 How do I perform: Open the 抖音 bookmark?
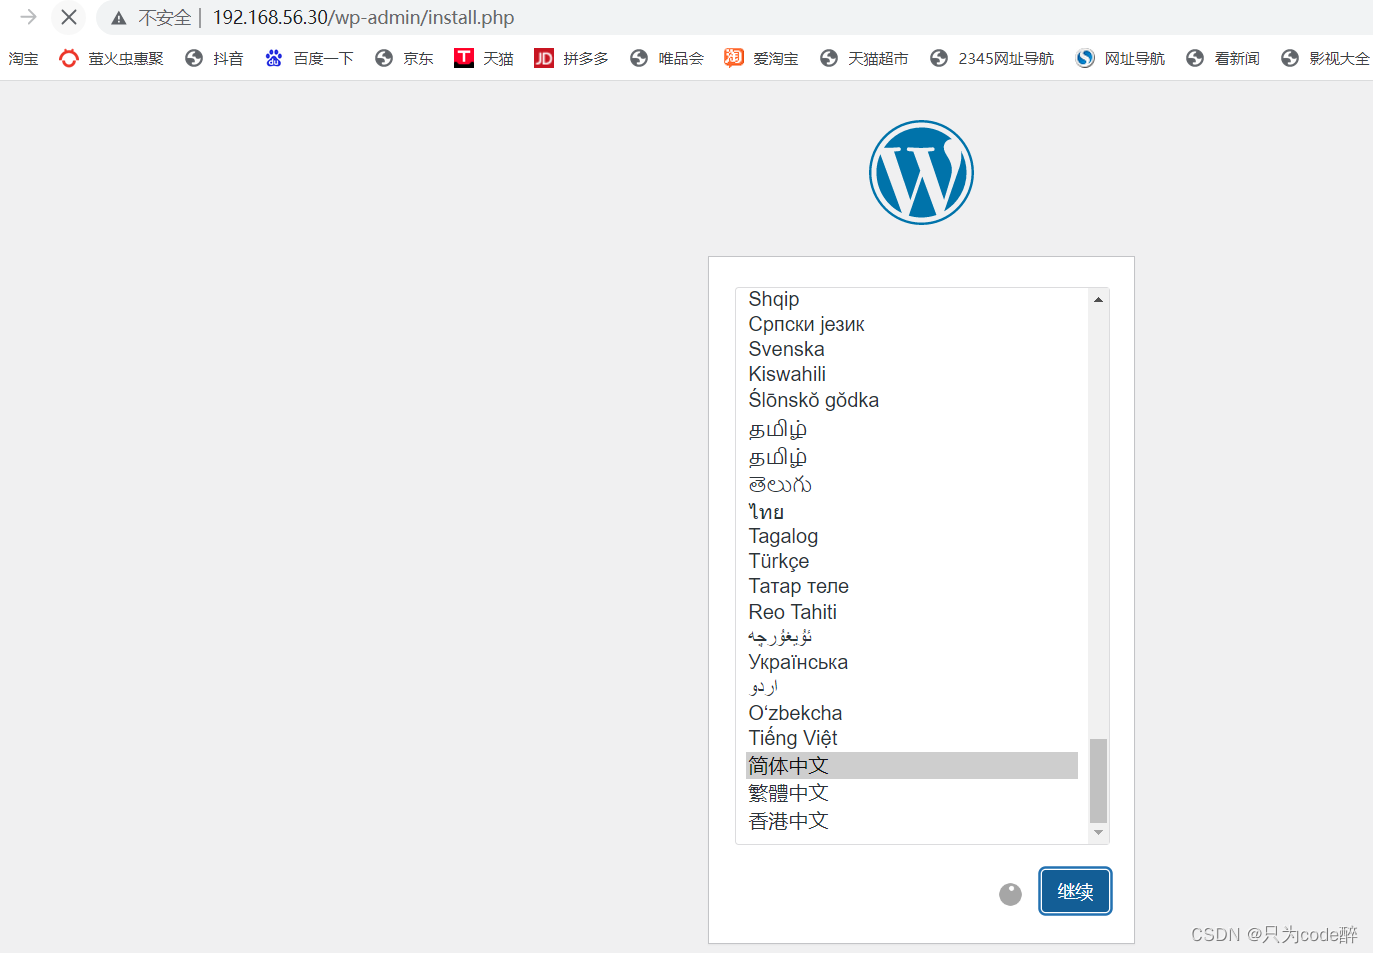(214, 59)
